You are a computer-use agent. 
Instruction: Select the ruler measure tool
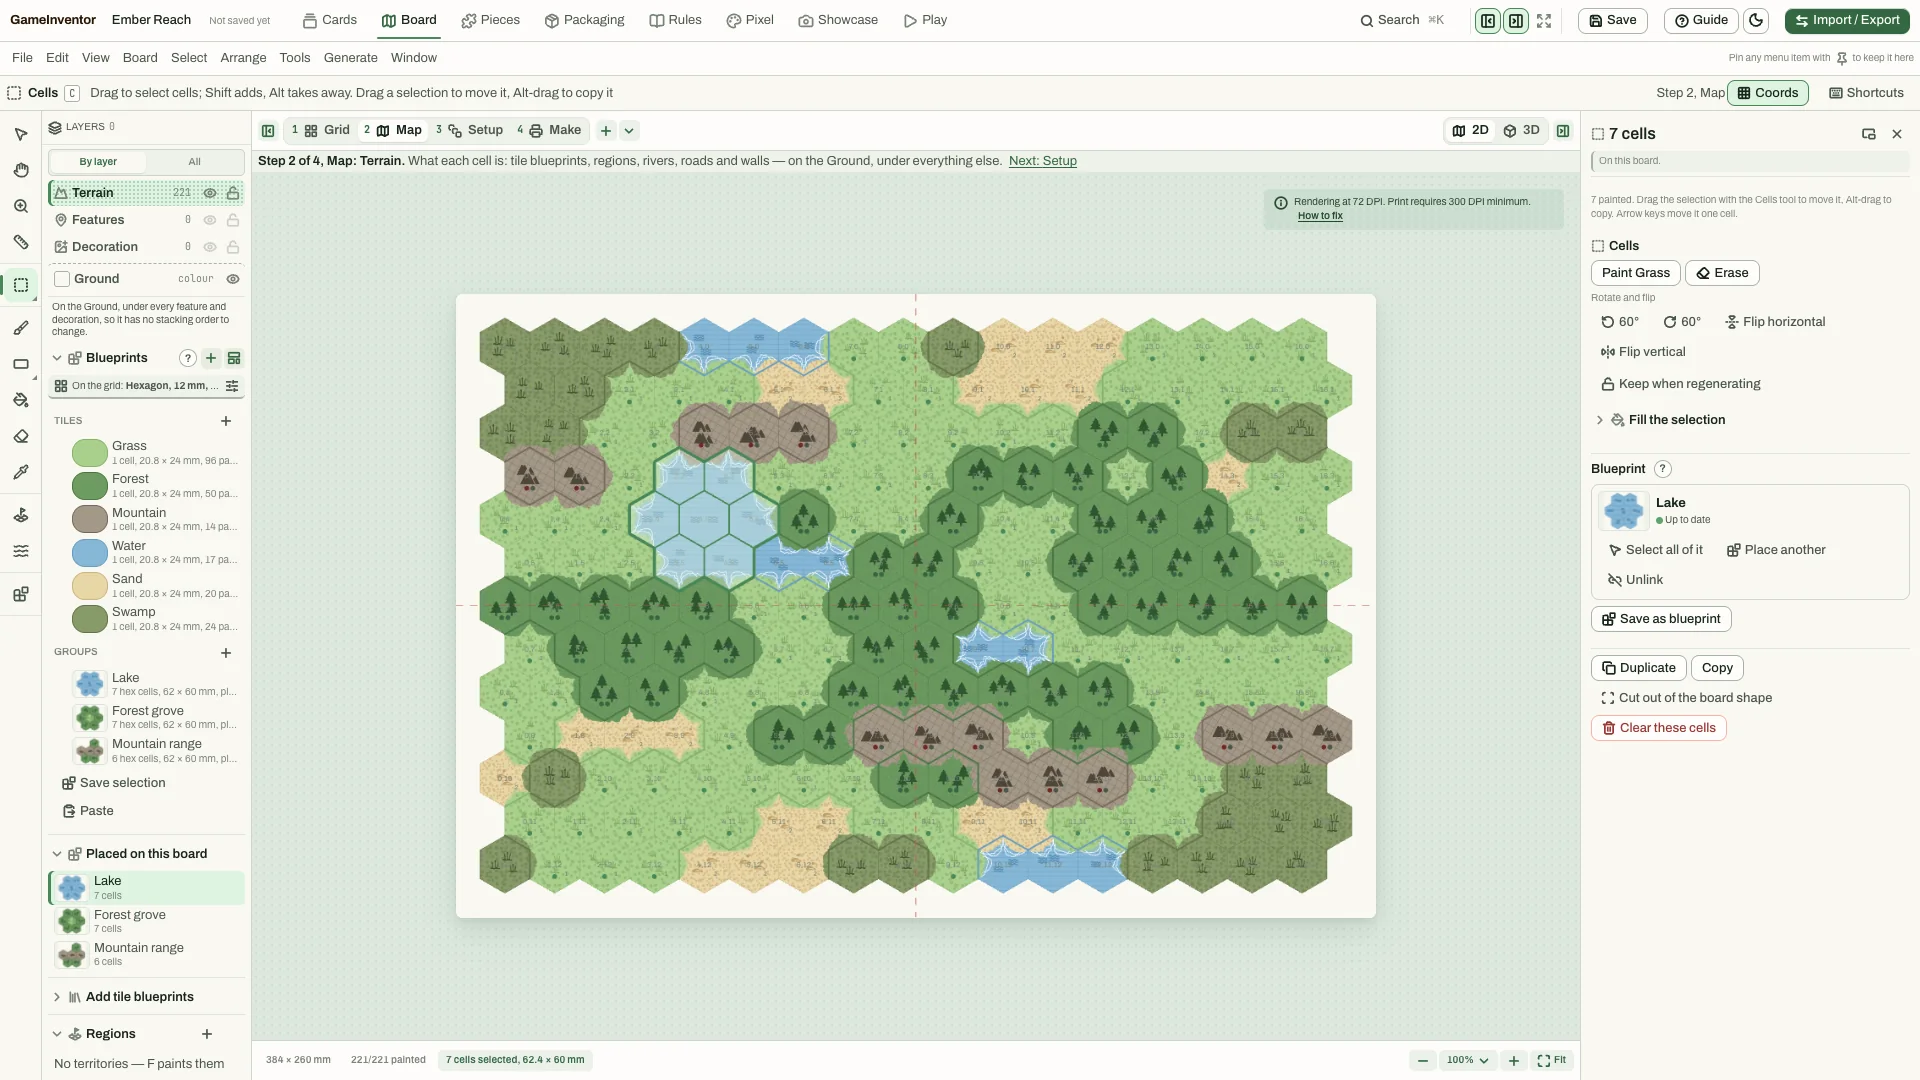click(x=20, y=242)
